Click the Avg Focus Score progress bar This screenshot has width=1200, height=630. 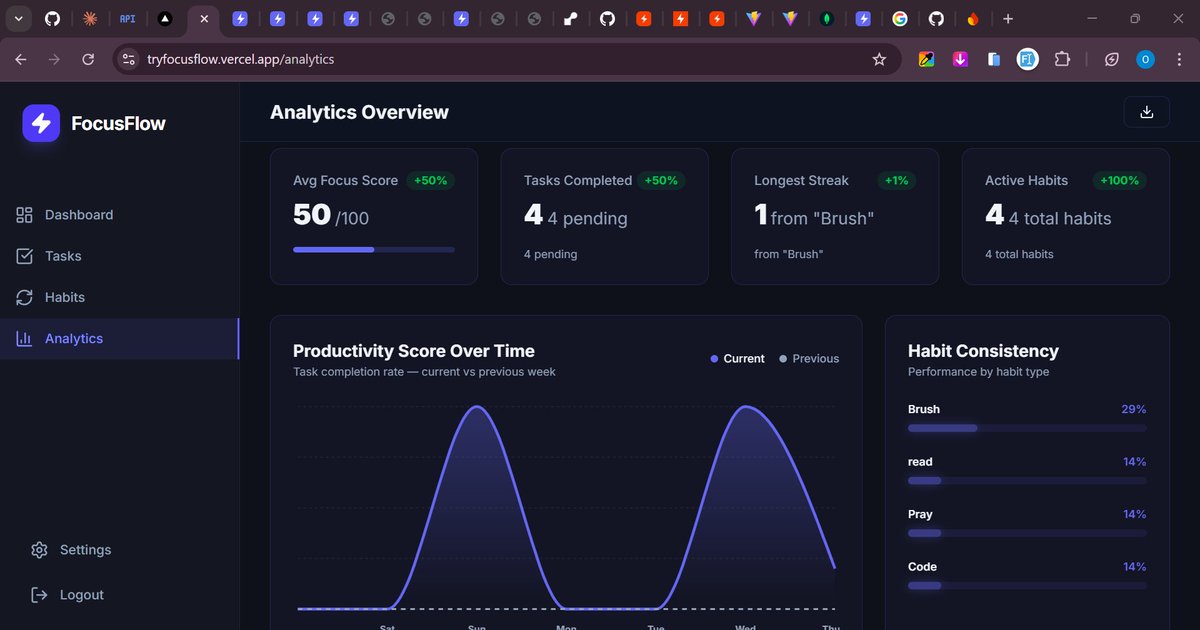coord(373,249)
